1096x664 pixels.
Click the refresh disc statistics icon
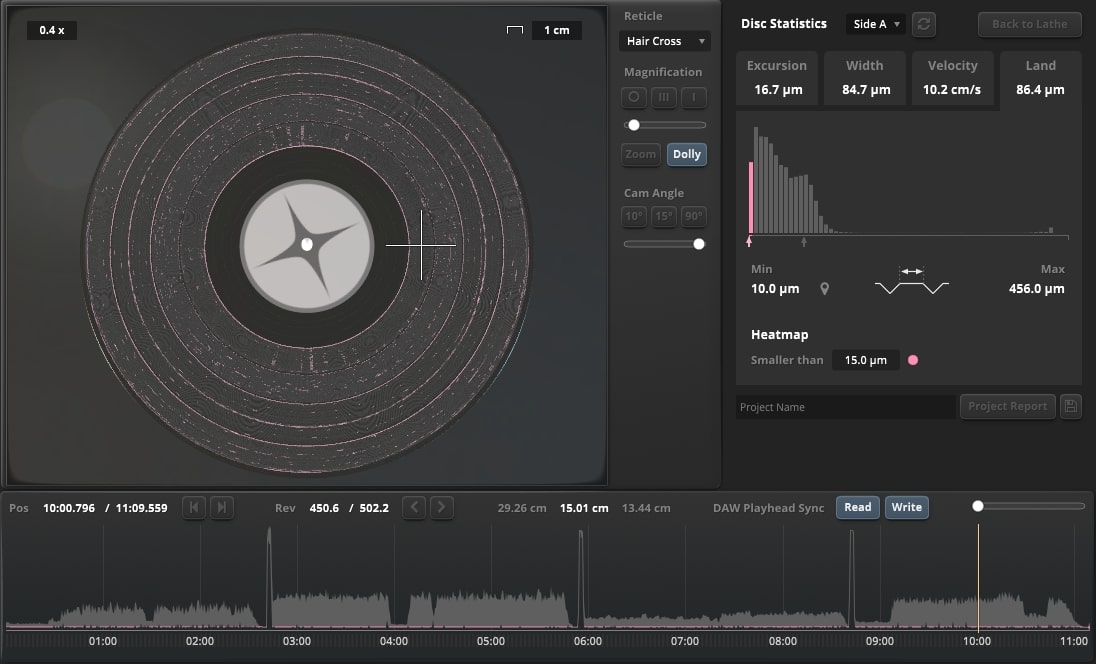coord(925,24)
